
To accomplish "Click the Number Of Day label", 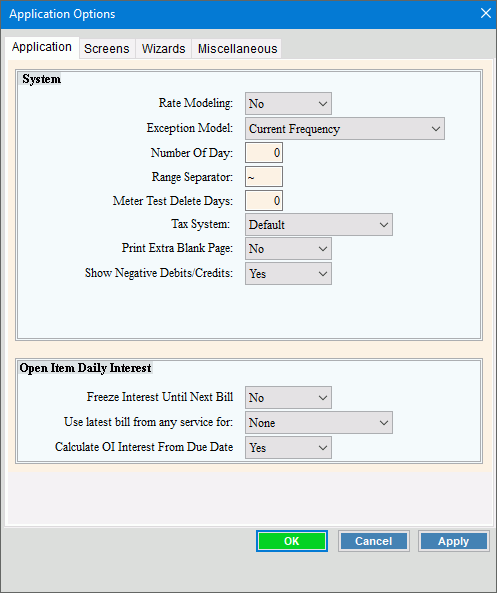I will point(192,153).
